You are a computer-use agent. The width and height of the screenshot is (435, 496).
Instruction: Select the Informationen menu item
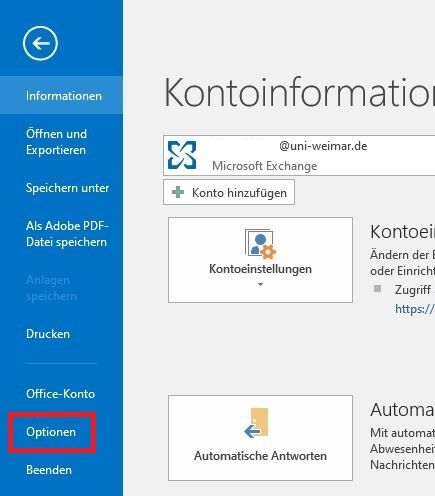(61, 96)
